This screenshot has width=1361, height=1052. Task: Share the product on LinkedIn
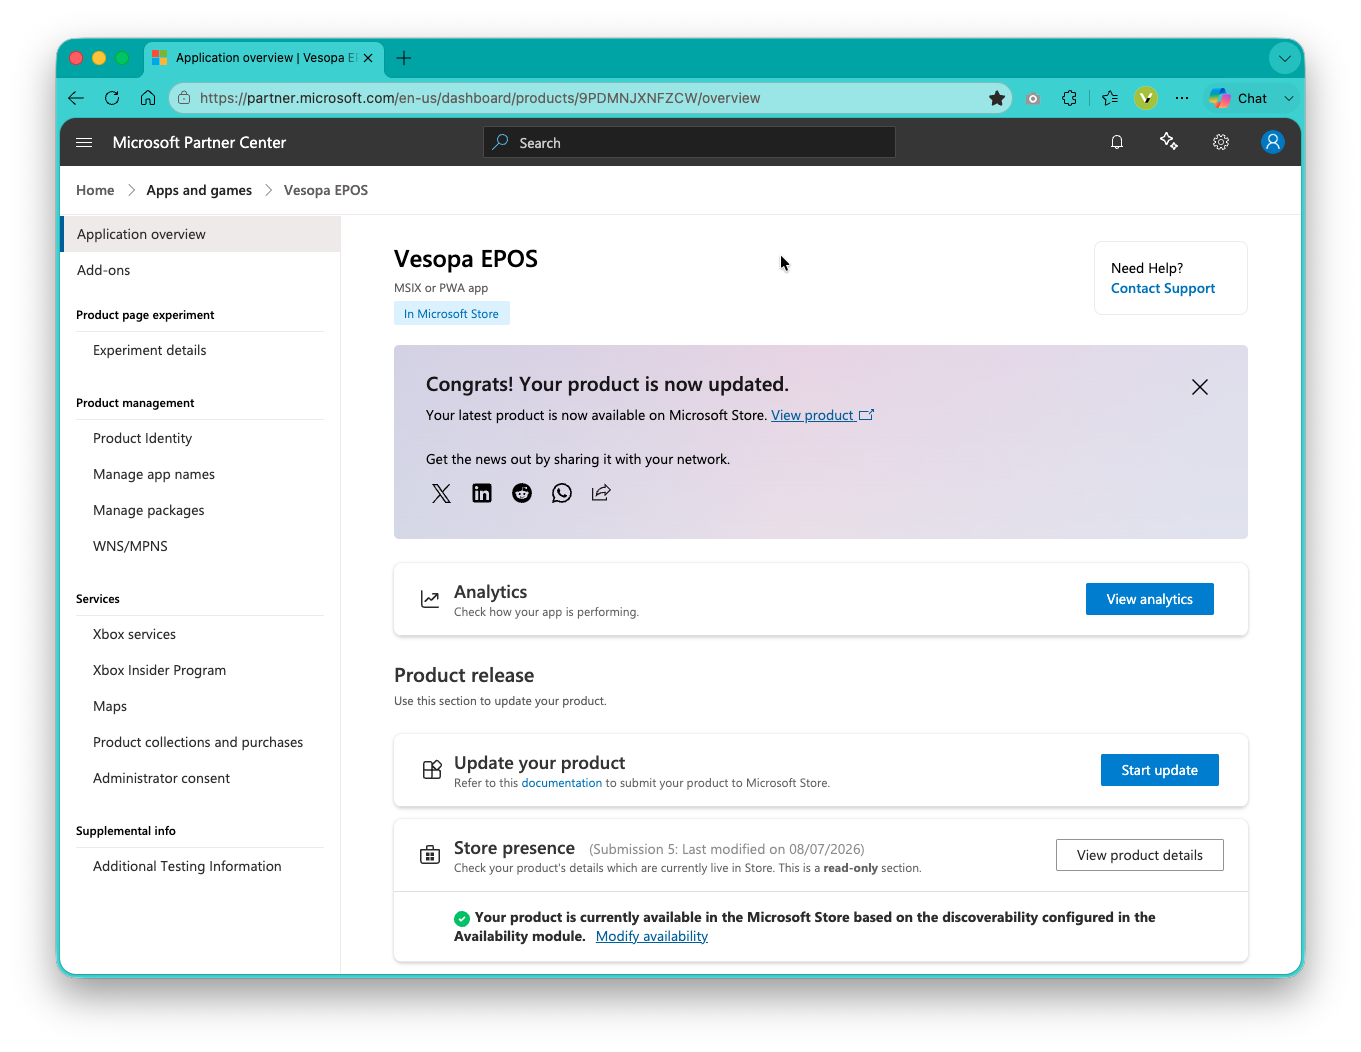coord(482,493)
